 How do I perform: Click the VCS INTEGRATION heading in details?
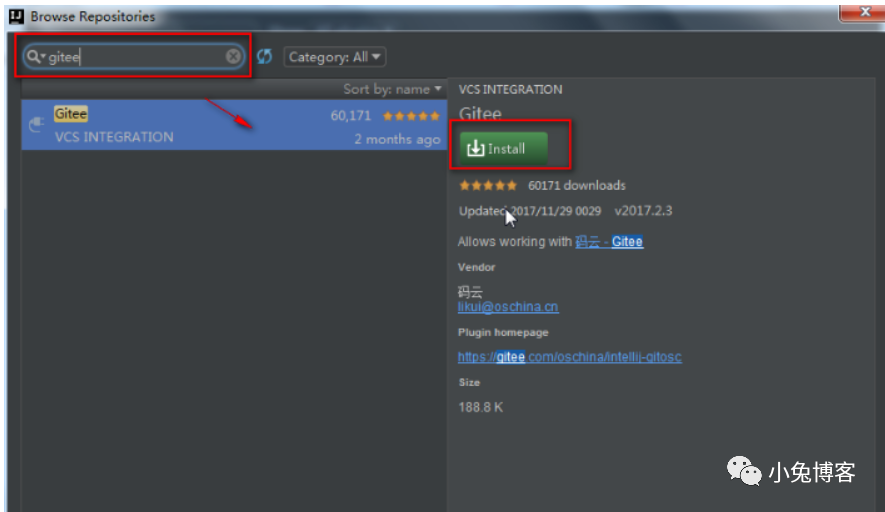(510, 90)
